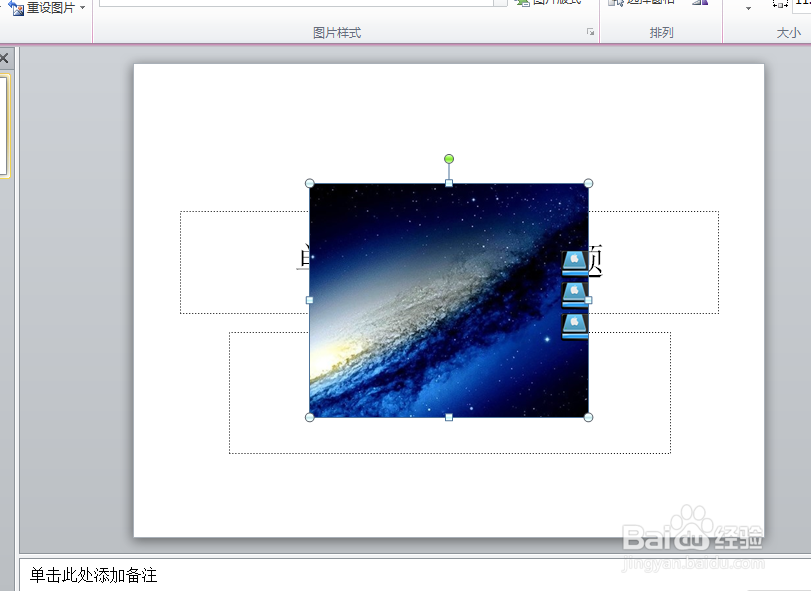Screen dimensions: 811x591
Task: Click the 大小 group label
Action: [x=789, y=33]
